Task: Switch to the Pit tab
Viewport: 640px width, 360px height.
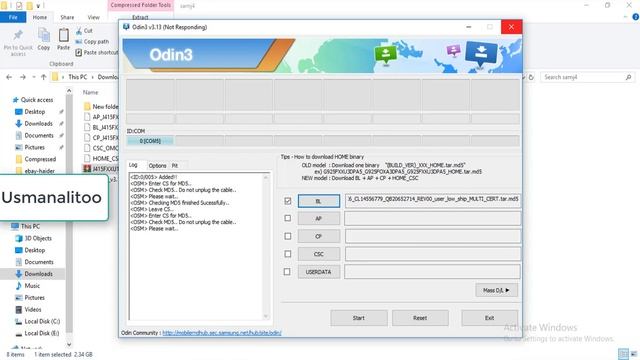Action: tap(175, 165)
